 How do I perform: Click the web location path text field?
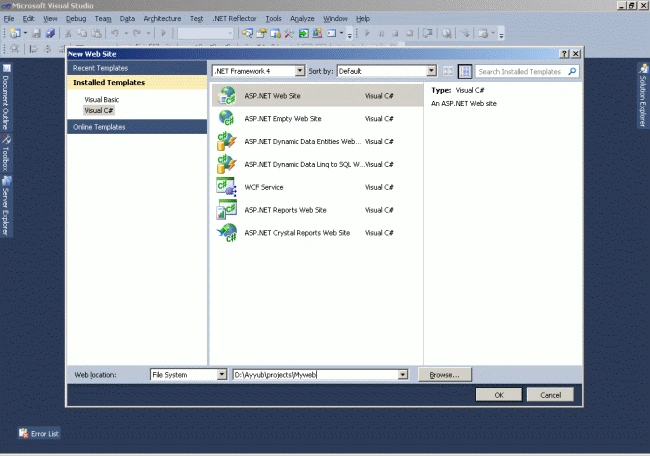[x=315, y=375]
